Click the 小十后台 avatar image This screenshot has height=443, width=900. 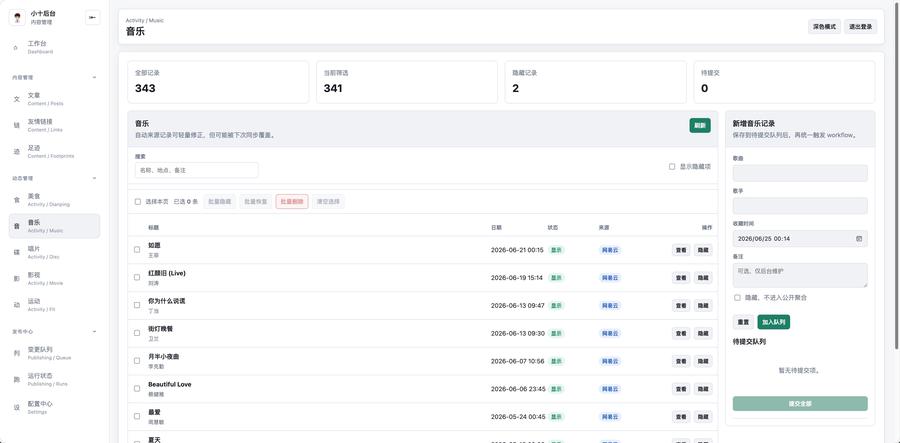pyautogui.click(x=17, y=18)
